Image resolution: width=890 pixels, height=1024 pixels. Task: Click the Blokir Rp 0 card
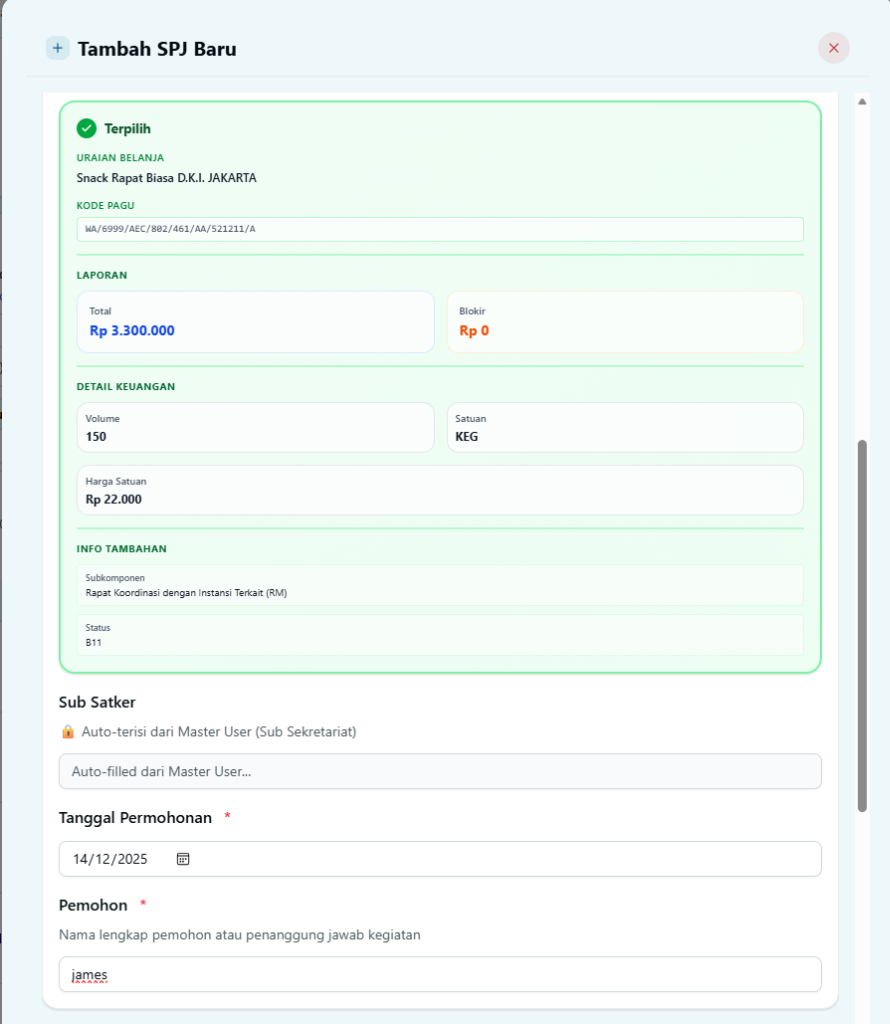(x=625, y=322)
